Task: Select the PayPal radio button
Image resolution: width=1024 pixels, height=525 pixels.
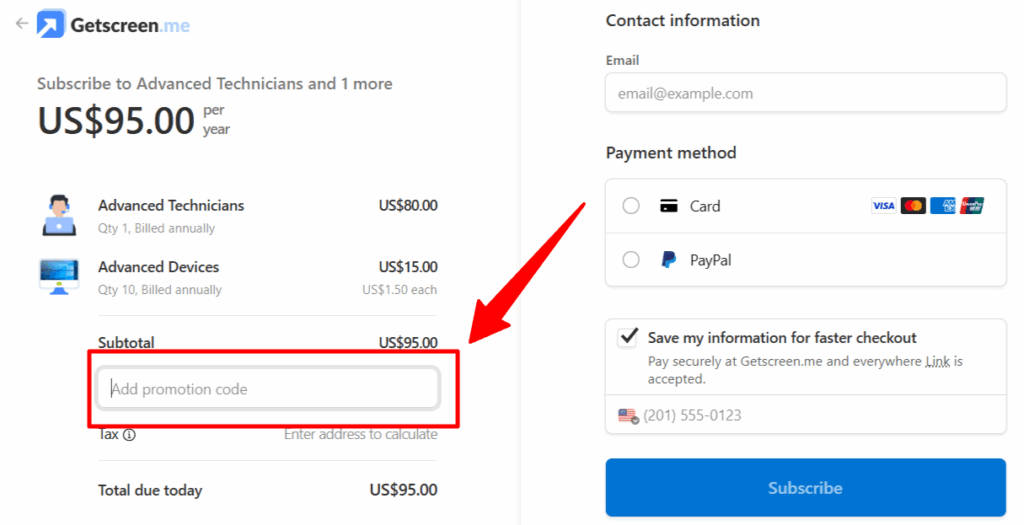Action: pyautogui.click(x=631, y=260)
